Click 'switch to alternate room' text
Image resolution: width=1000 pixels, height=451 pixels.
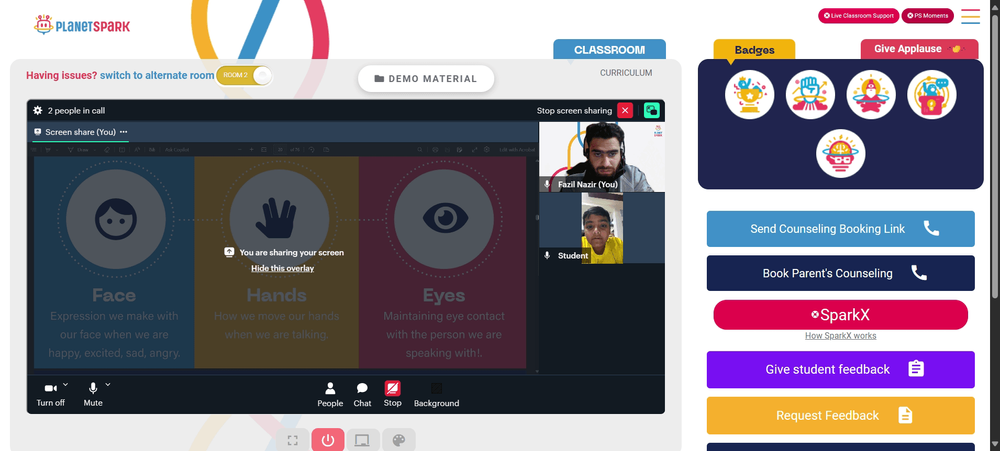157,75
